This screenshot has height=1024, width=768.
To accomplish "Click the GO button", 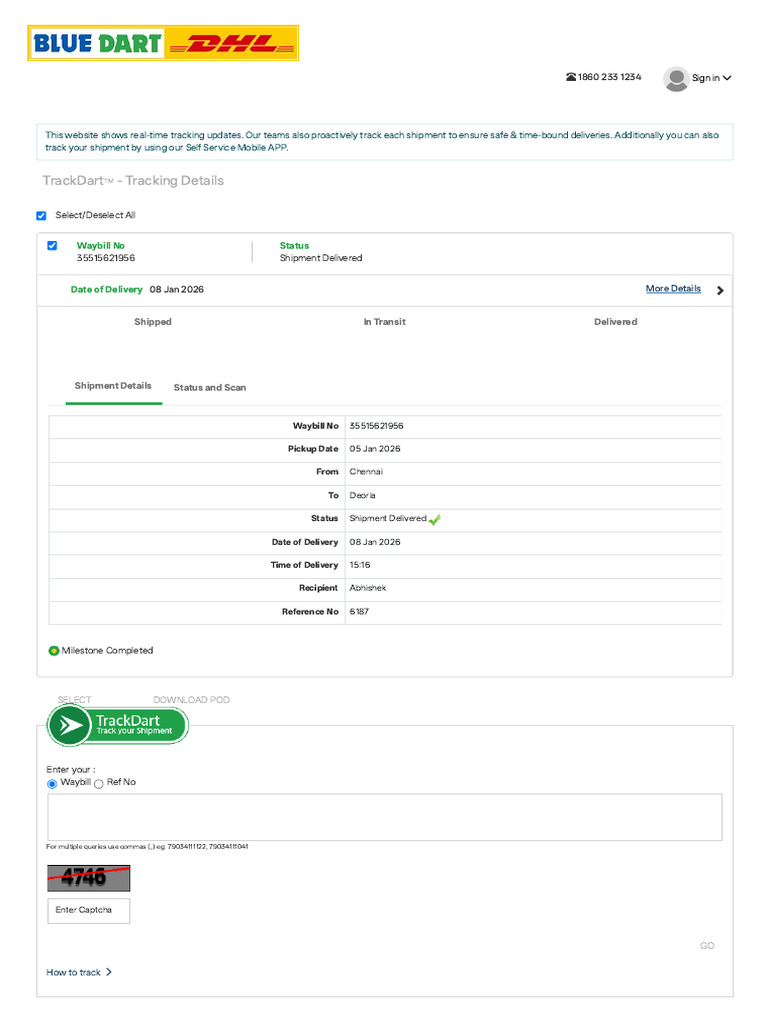I will (x=707, y=945).
